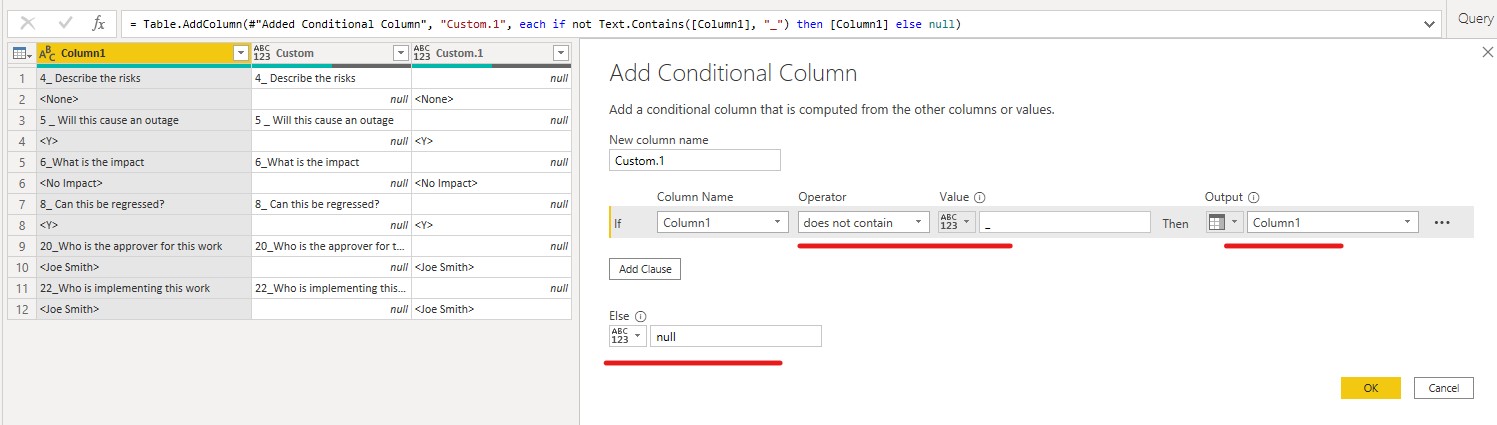The image size is (1497, 425).
Task: Select Column1 cell '20_Who is the approver for this work'
Action: click(144, 246)
